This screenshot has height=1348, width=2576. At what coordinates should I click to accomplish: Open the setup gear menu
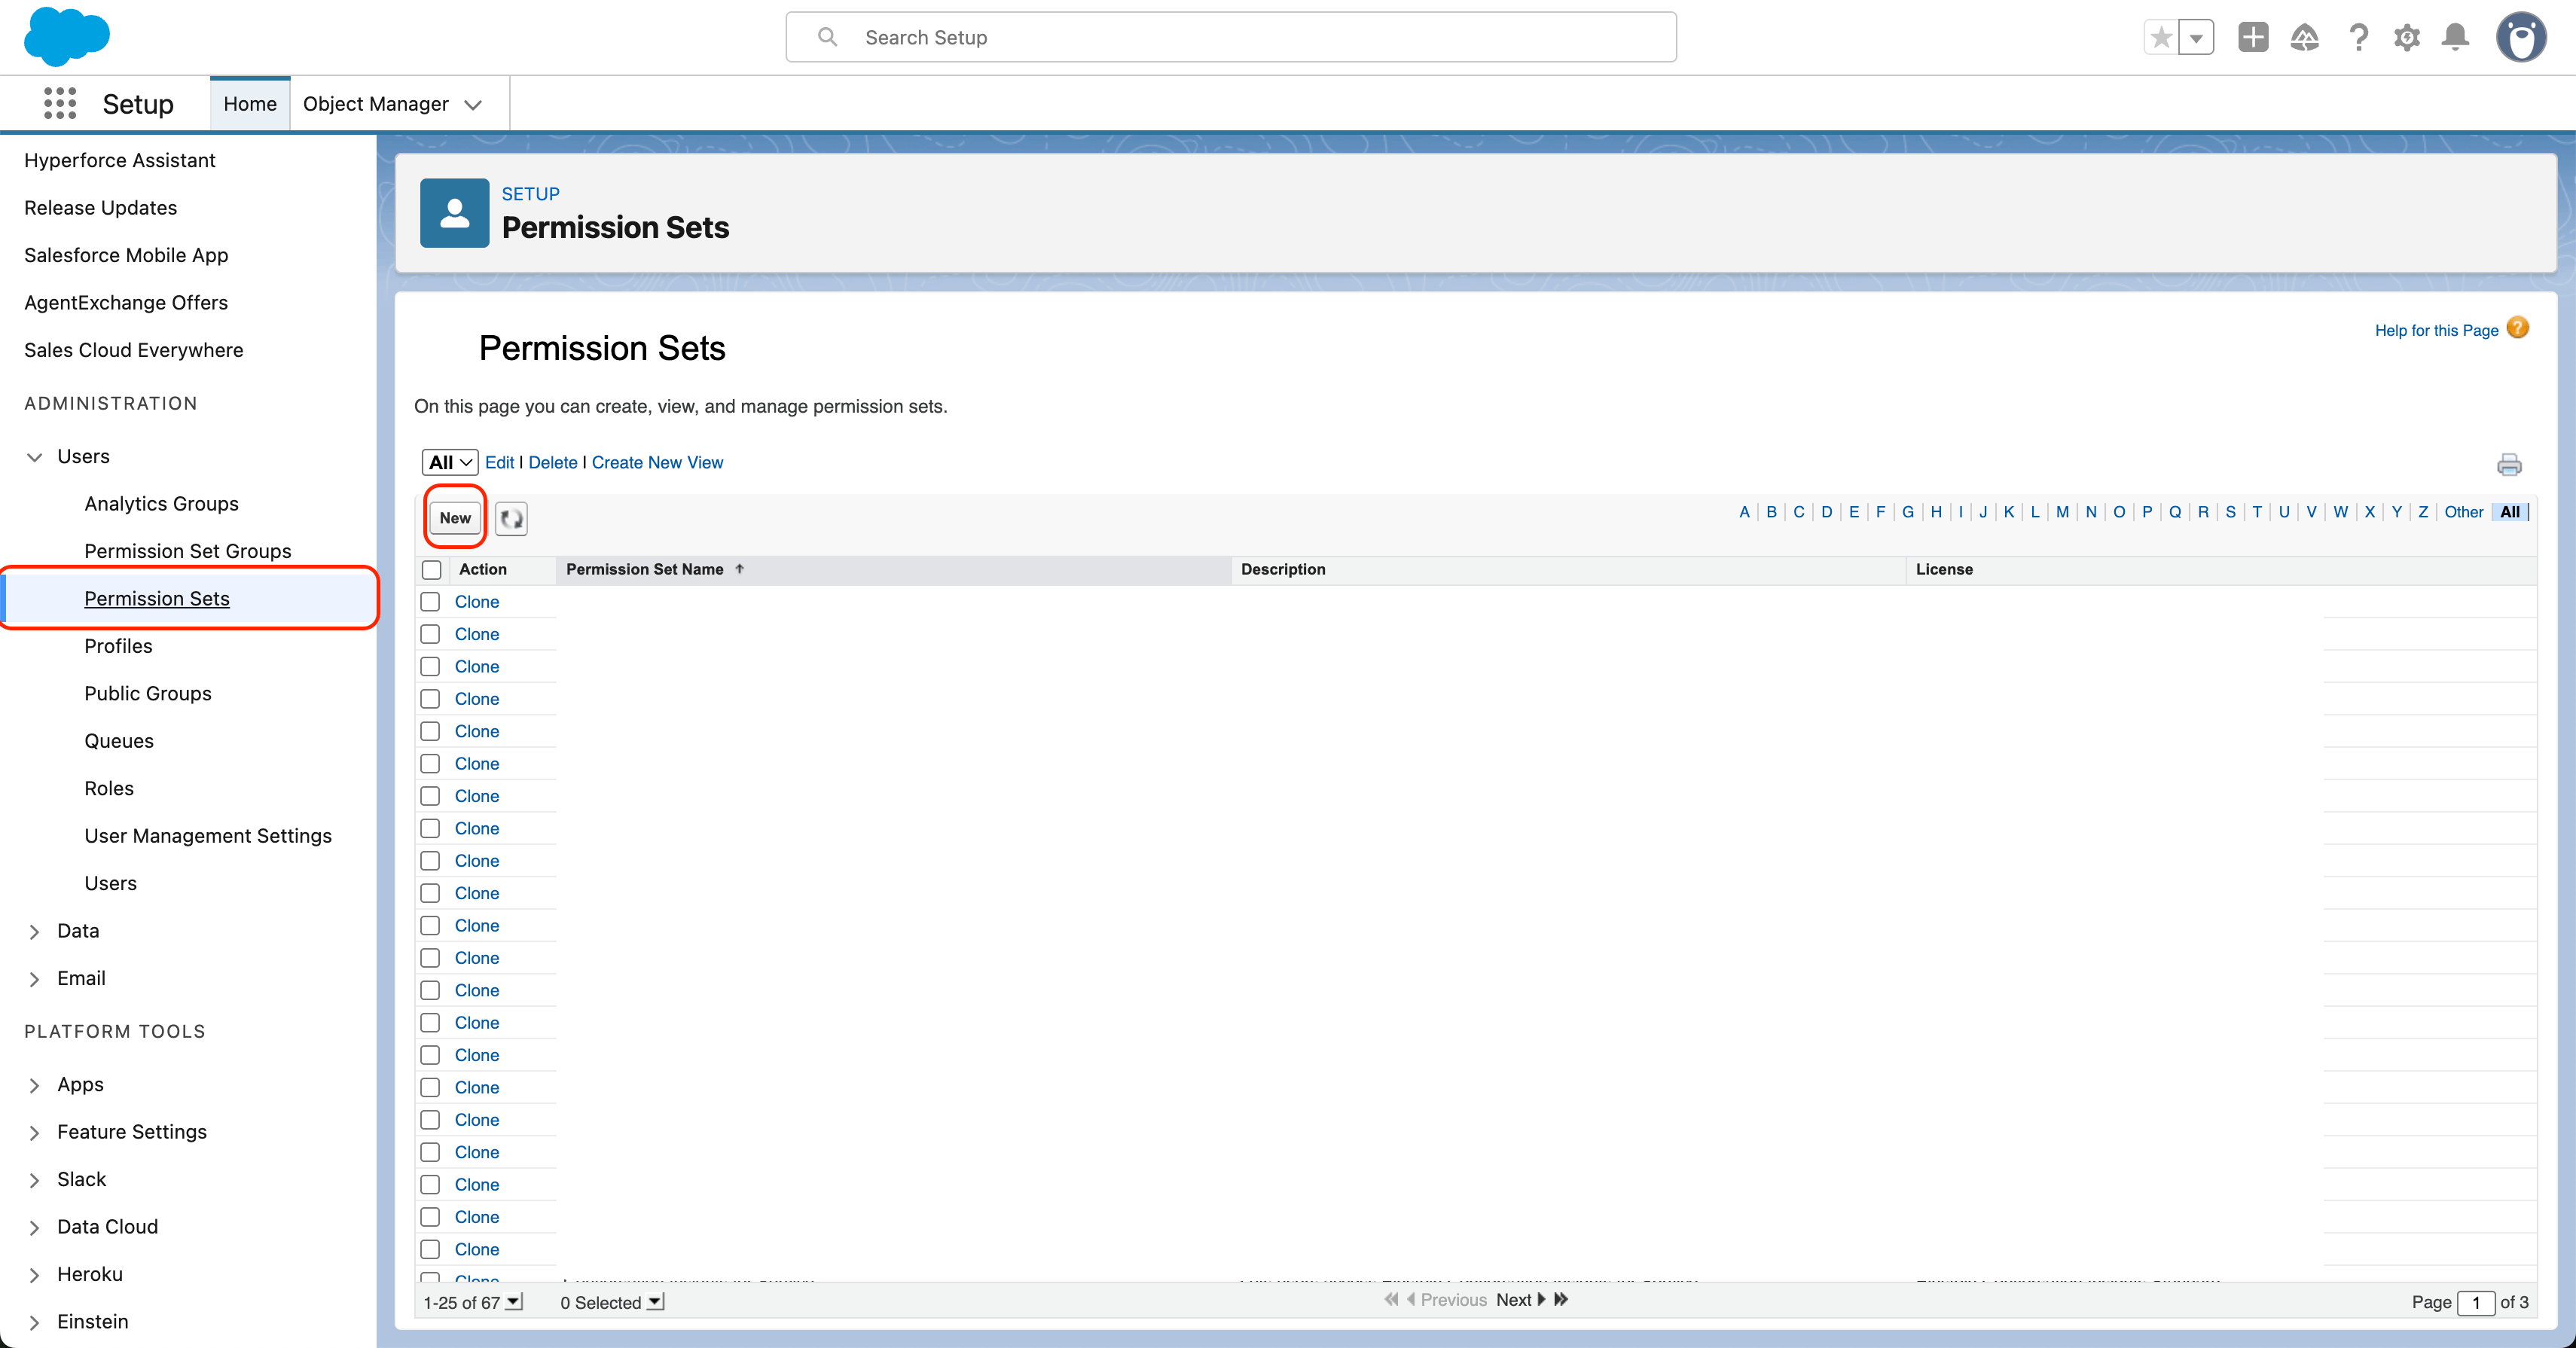[2407, 38]
